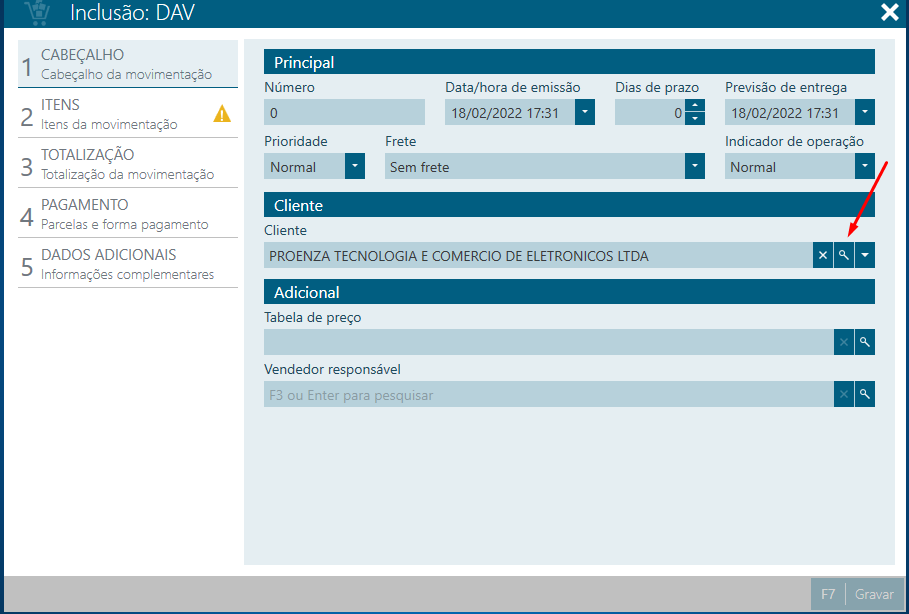The width and height of the screenshot is (909, 614).
Task: Click the Principal section header
Action: pos(569,61)
